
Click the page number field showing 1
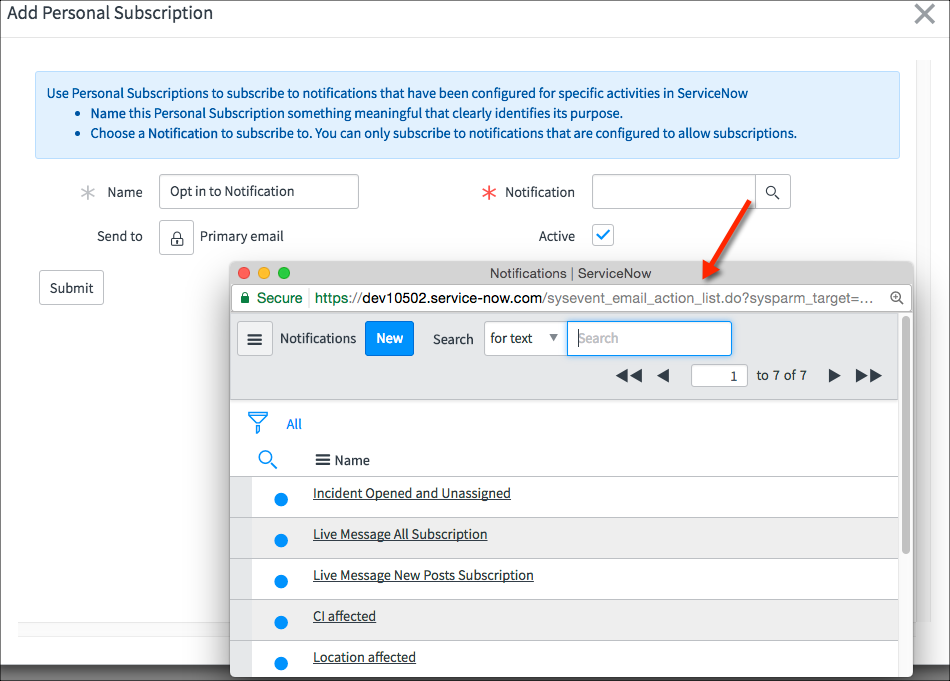[719, 376]
